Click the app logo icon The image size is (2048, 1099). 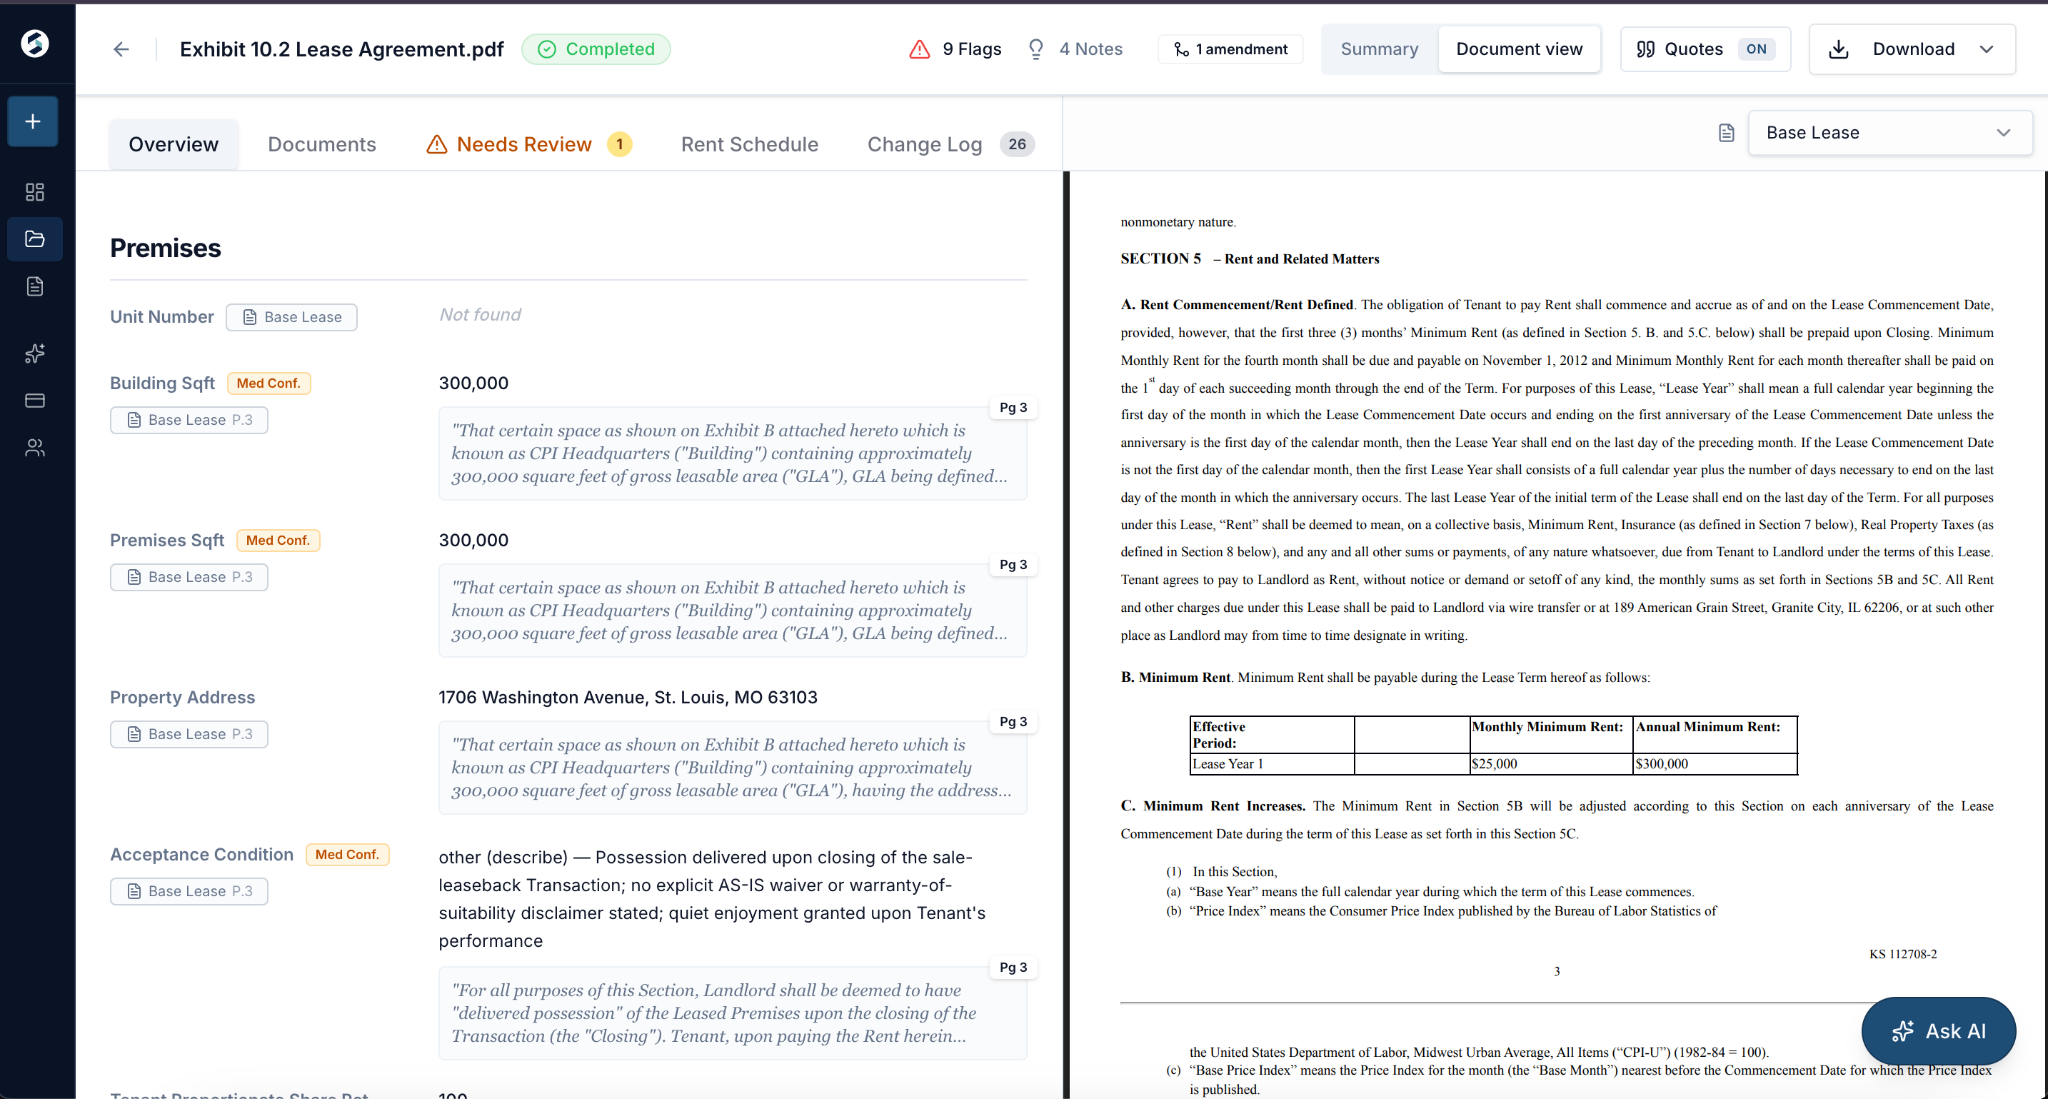click(35, 43)
